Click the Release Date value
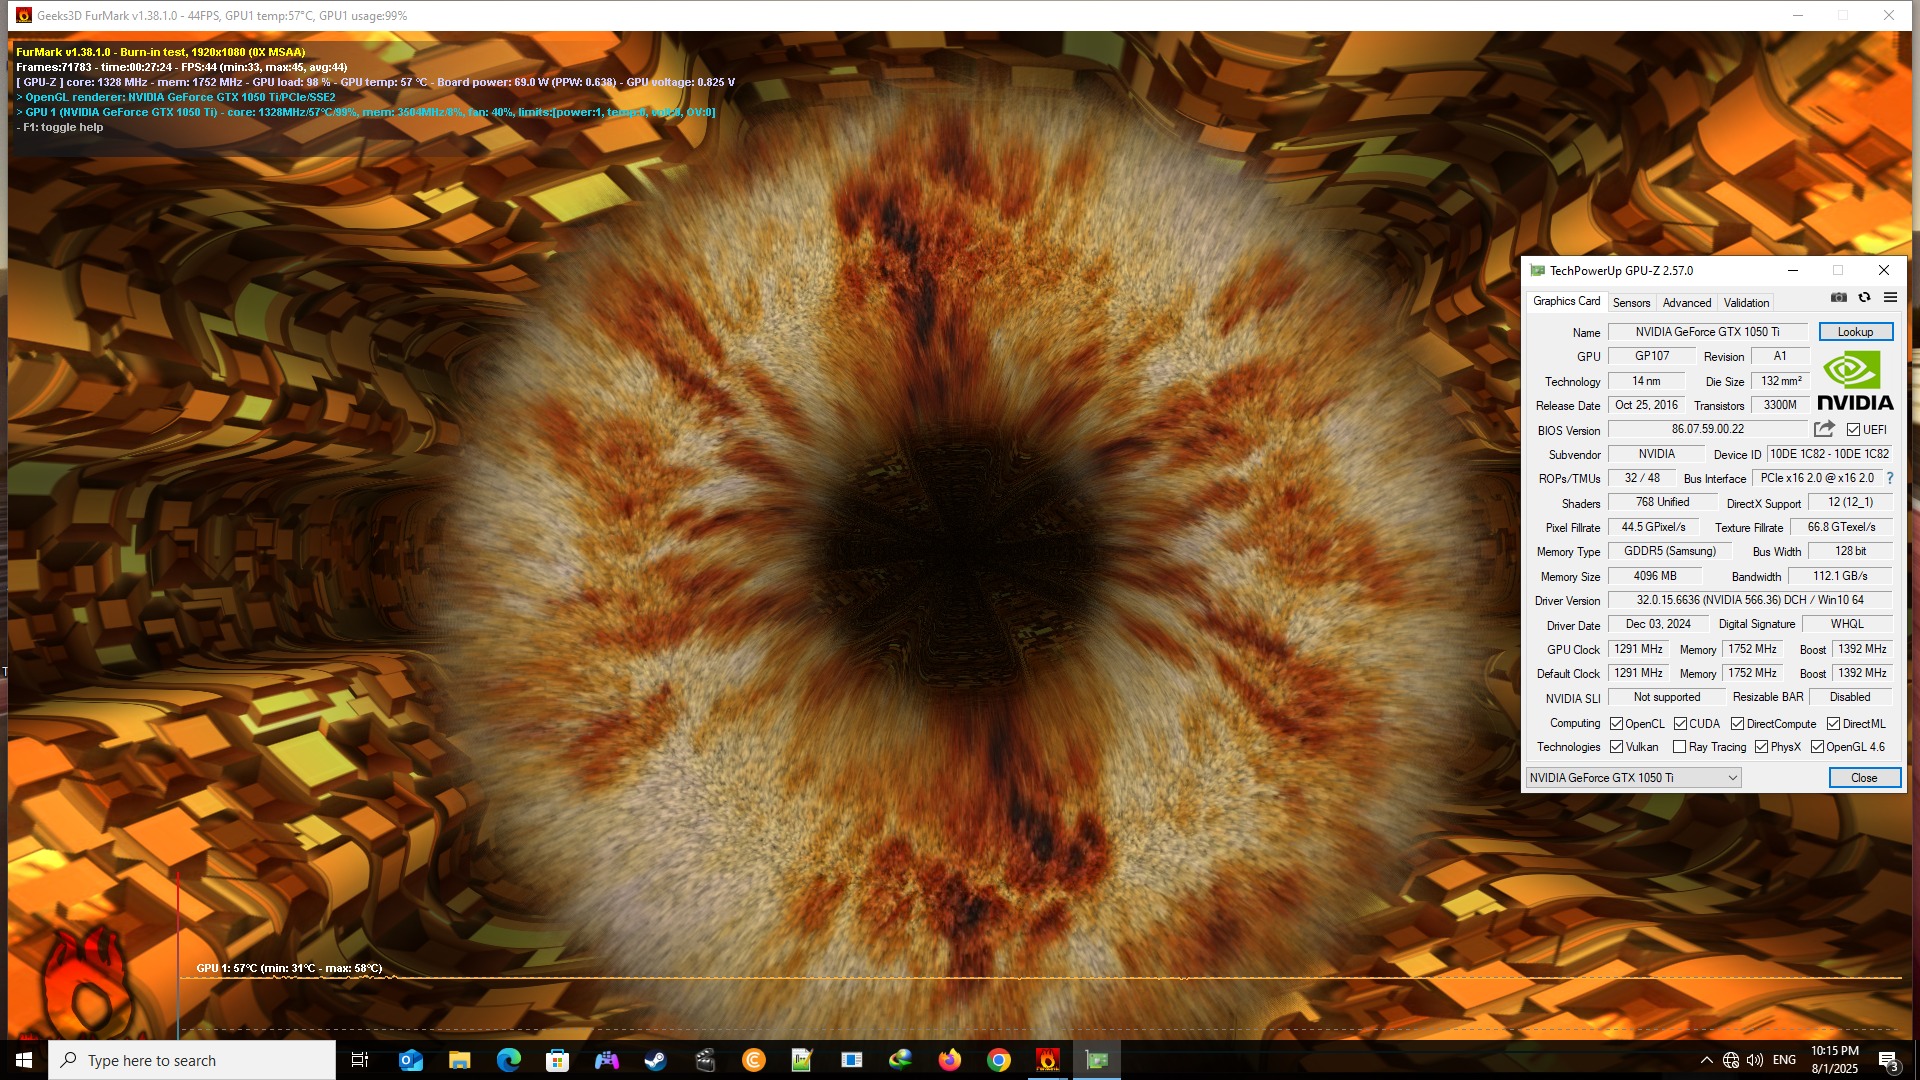Image resolution: width=1920 pixels, height=1080 pixels. [1646, 405]
